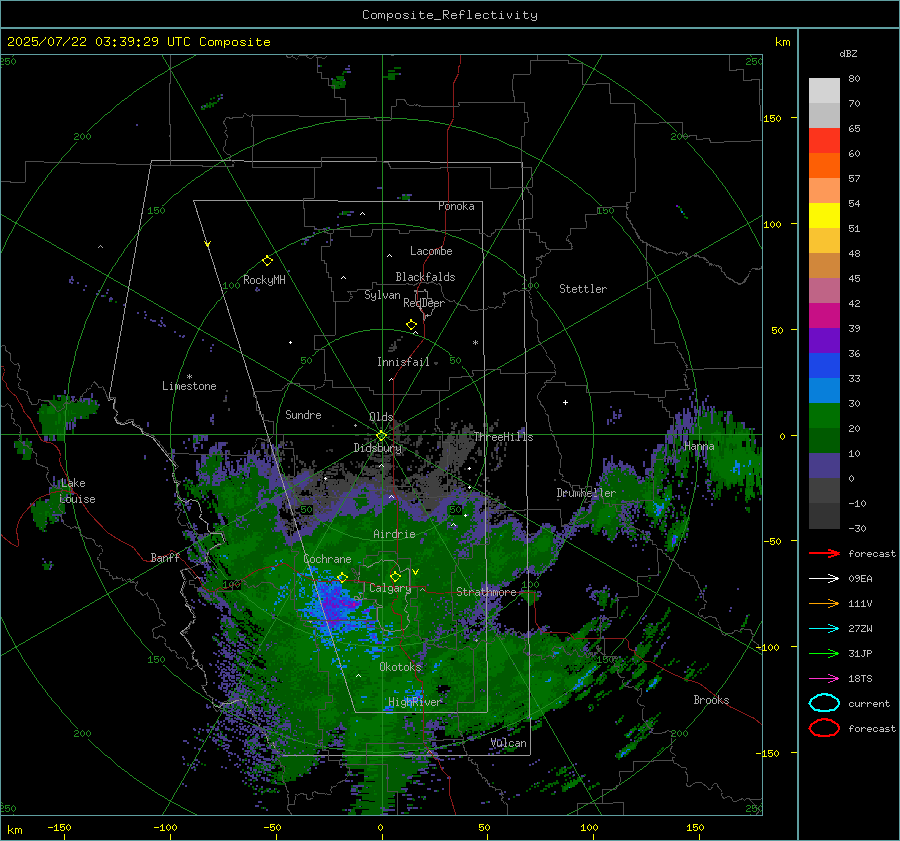The width and height of the screenshot is (900, 841).
Task: Click the Drumheller city label
Action: click(586, 493)
